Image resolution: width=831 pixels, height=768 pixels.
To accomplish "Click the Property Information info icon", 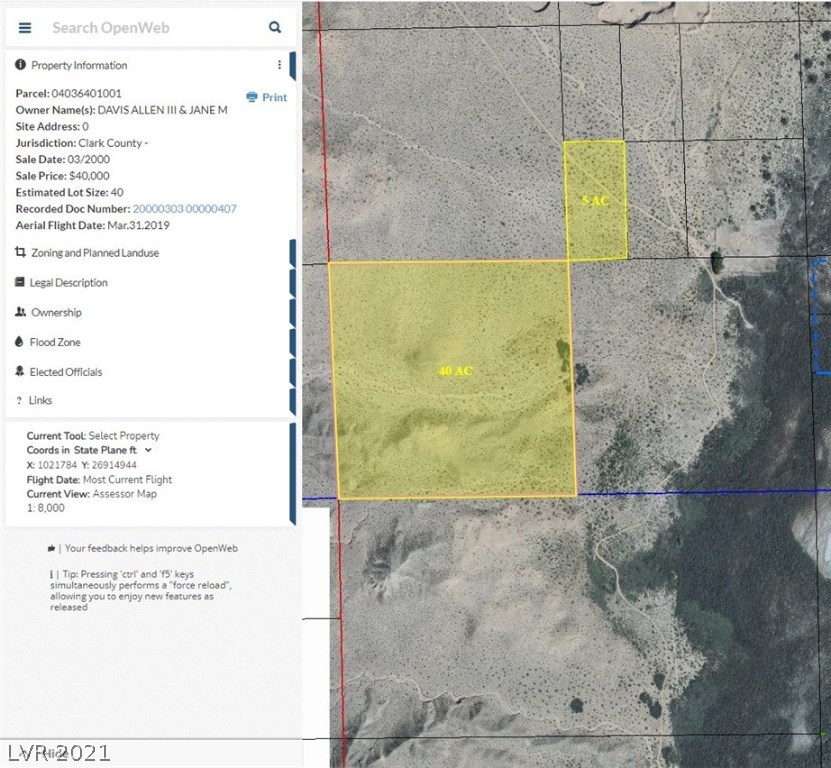I will pos(20,65).
